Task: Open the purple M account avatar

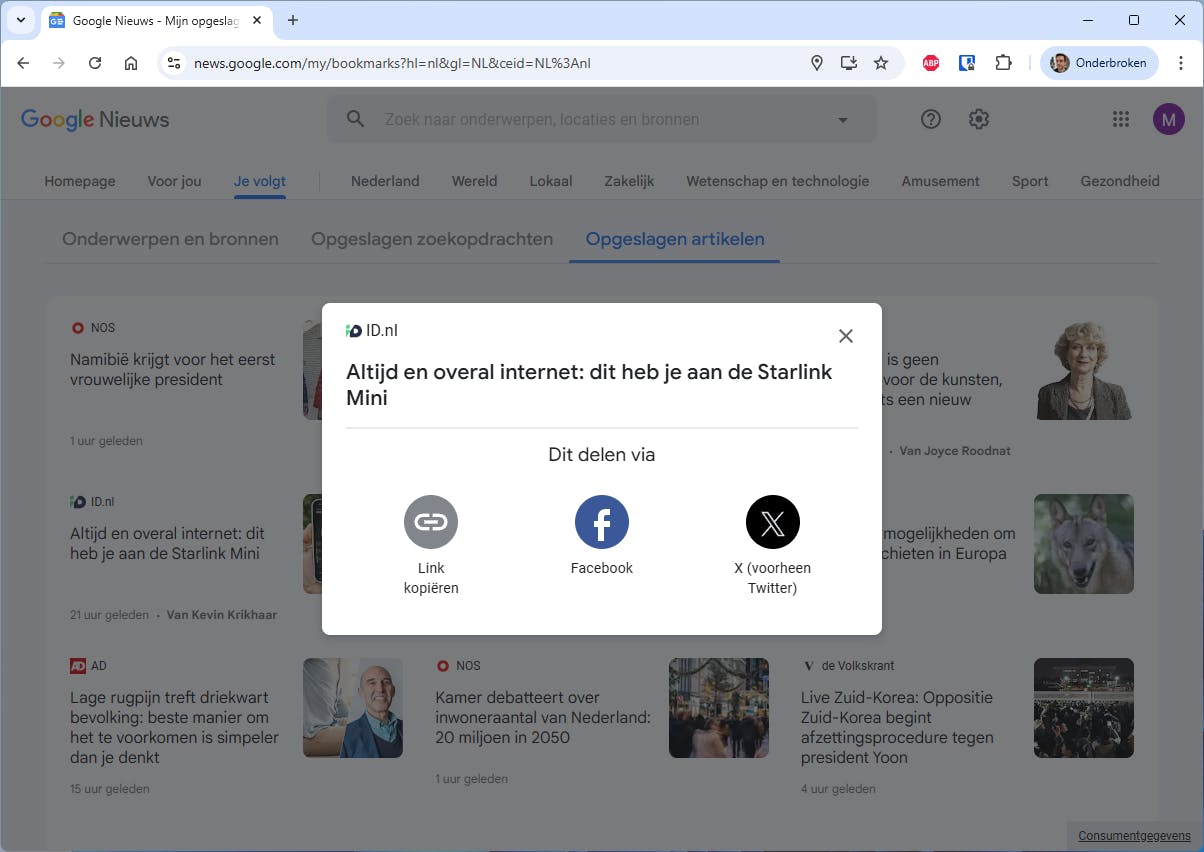Action: [1168, 119]
